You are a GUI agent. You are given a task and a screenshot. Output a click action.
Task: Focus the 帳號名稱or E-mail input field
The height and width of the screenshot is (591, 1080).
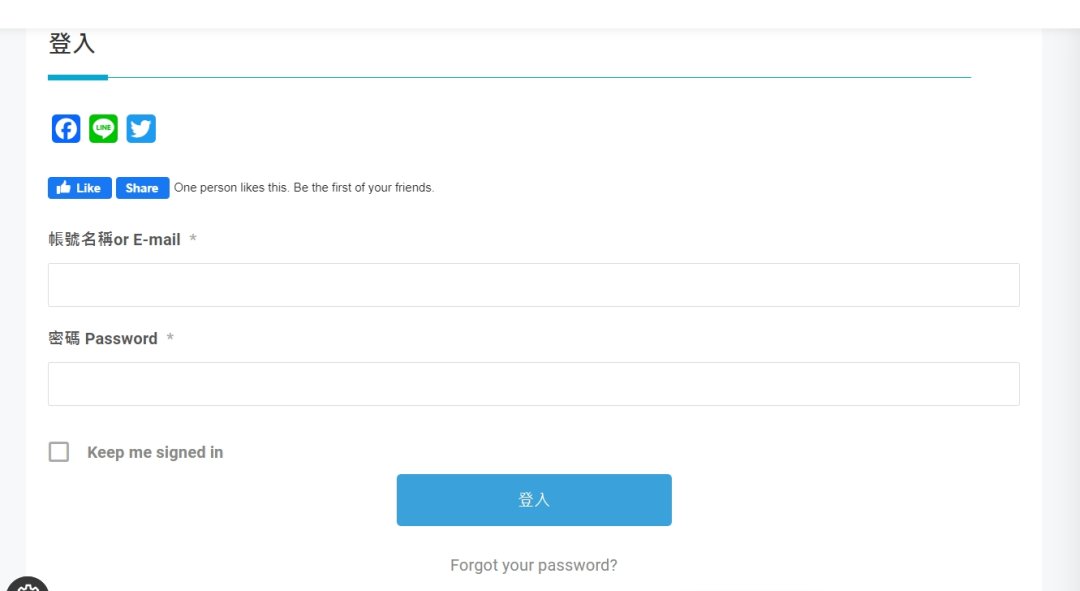[534, 285]
